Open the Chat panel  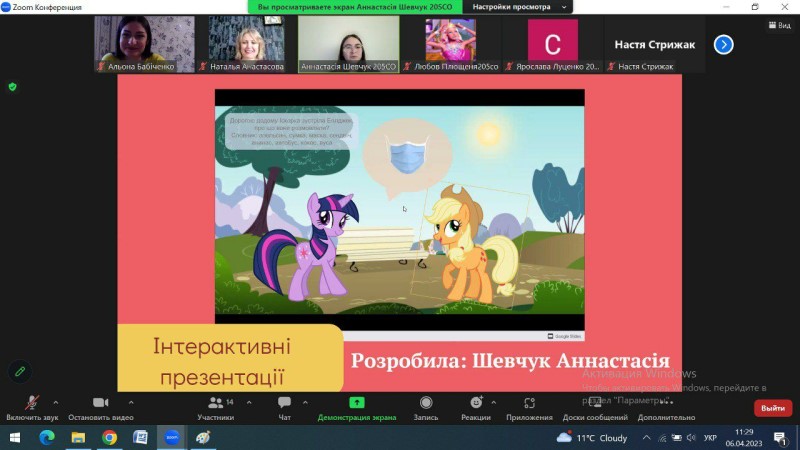coord(284,403)
